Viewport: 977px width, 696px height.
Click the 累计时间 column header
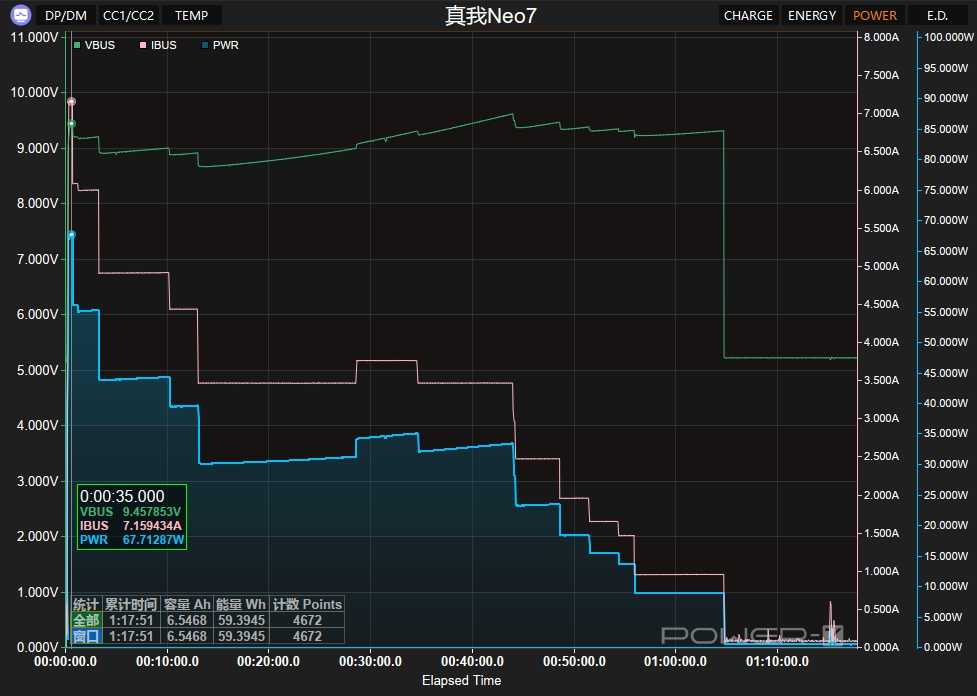pyautogui.click(x=131, y=604)
